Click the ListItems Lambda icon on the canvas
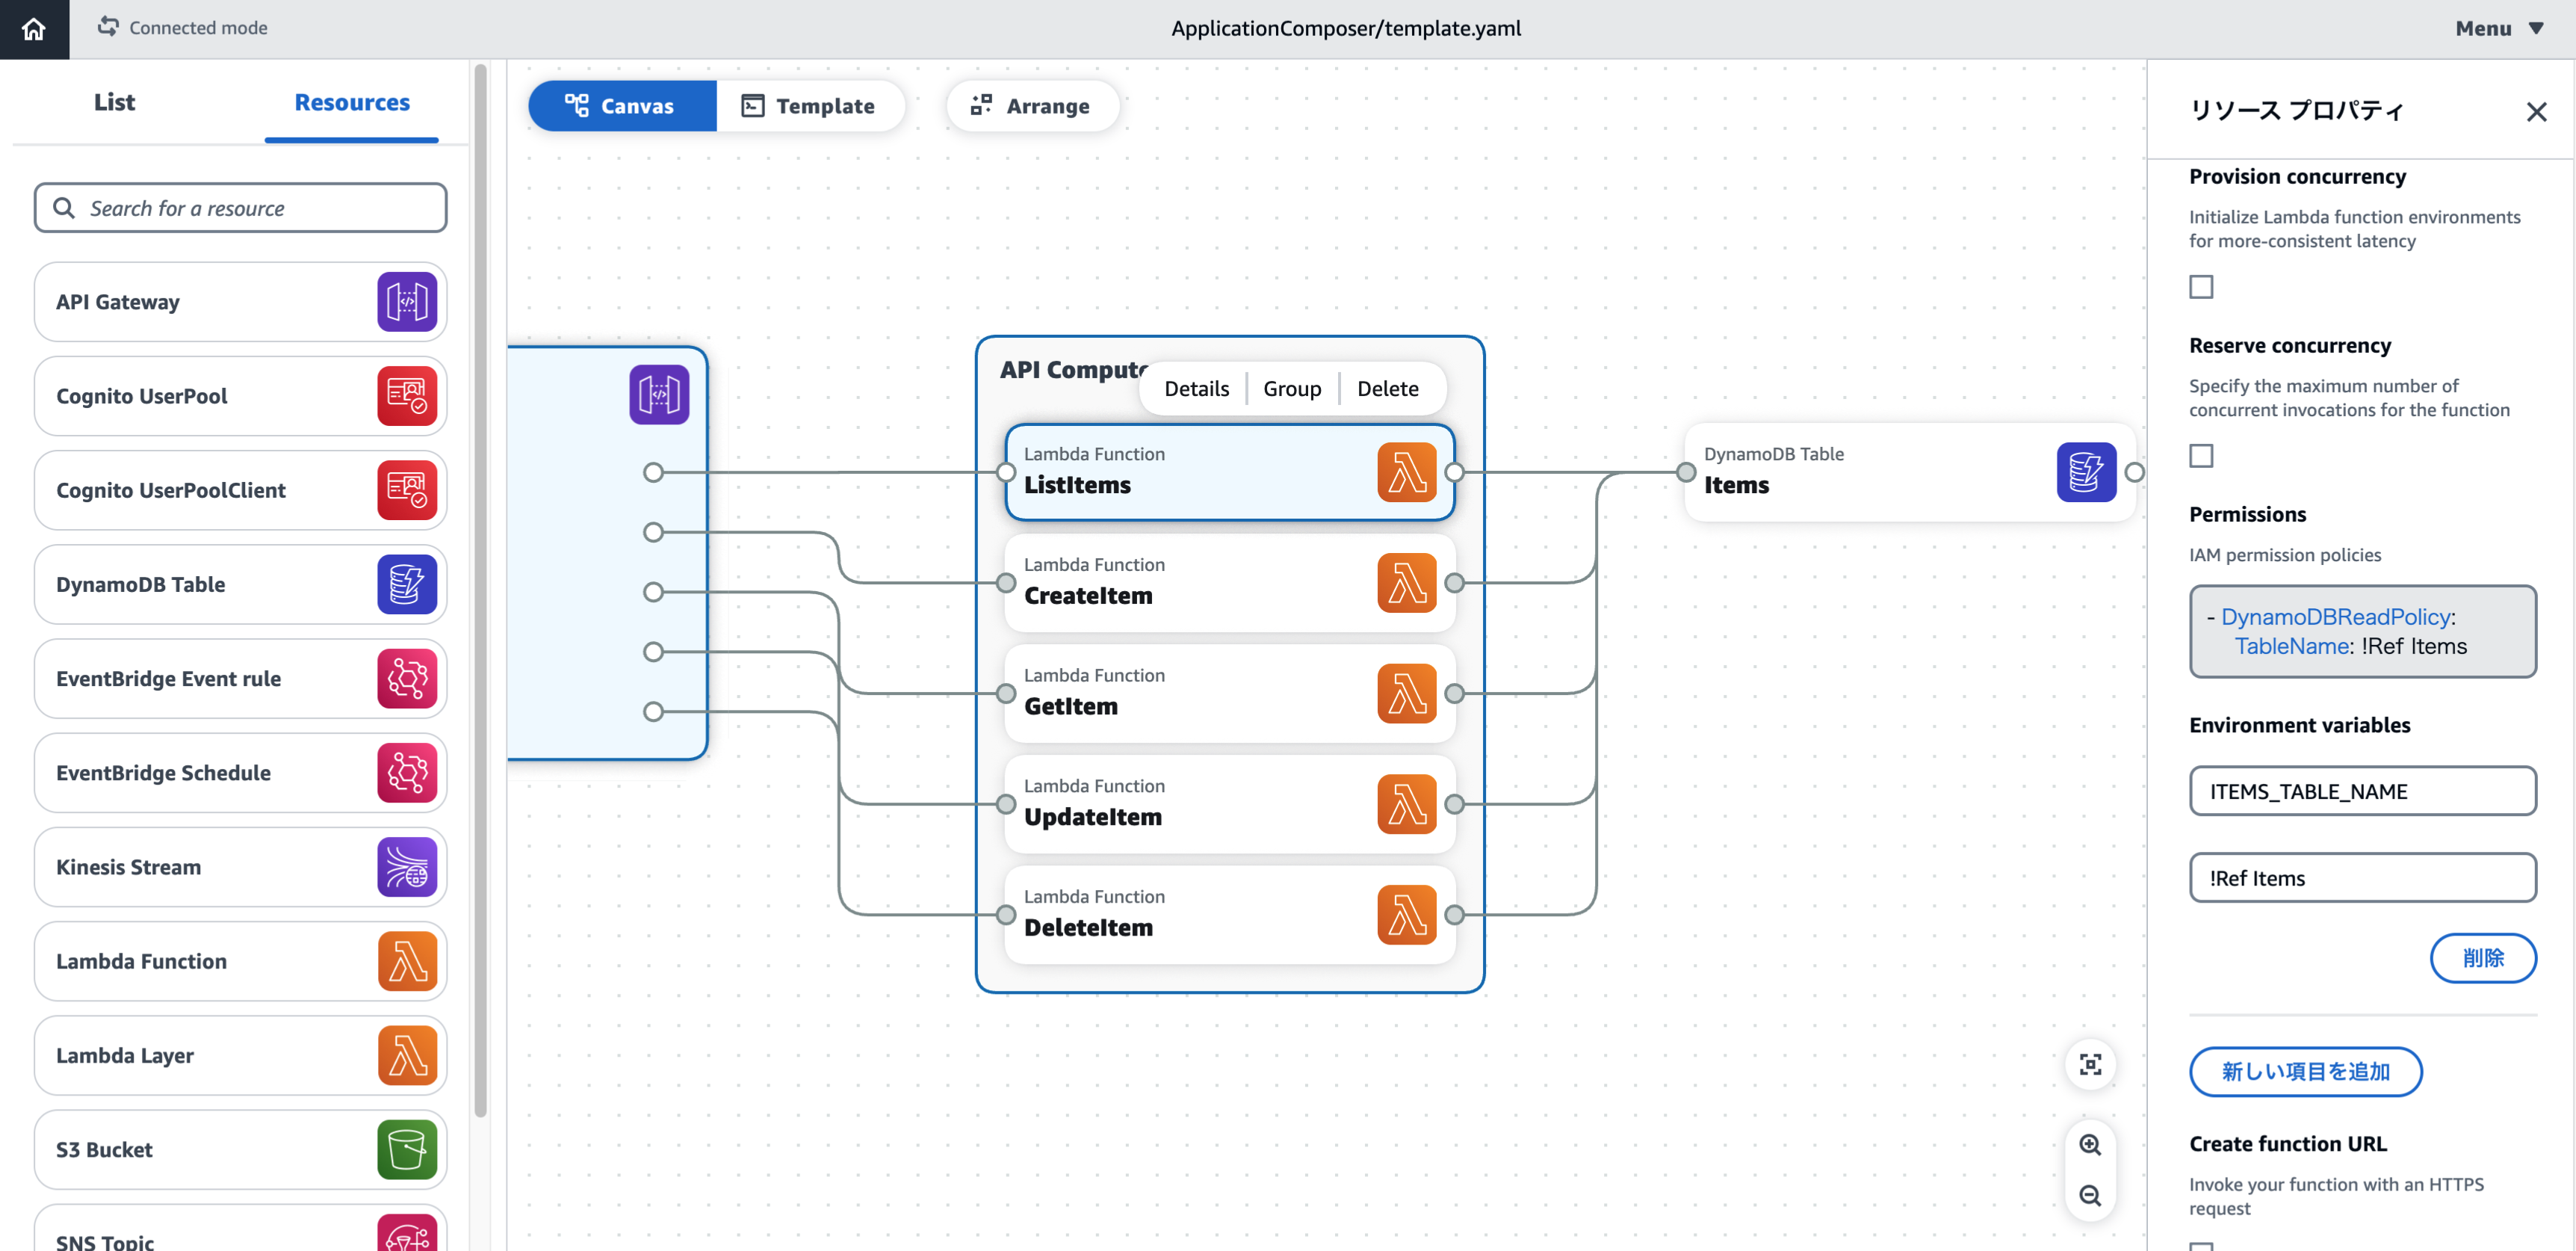This screenshot has width=2576, height=1251. coord(1407,472)
